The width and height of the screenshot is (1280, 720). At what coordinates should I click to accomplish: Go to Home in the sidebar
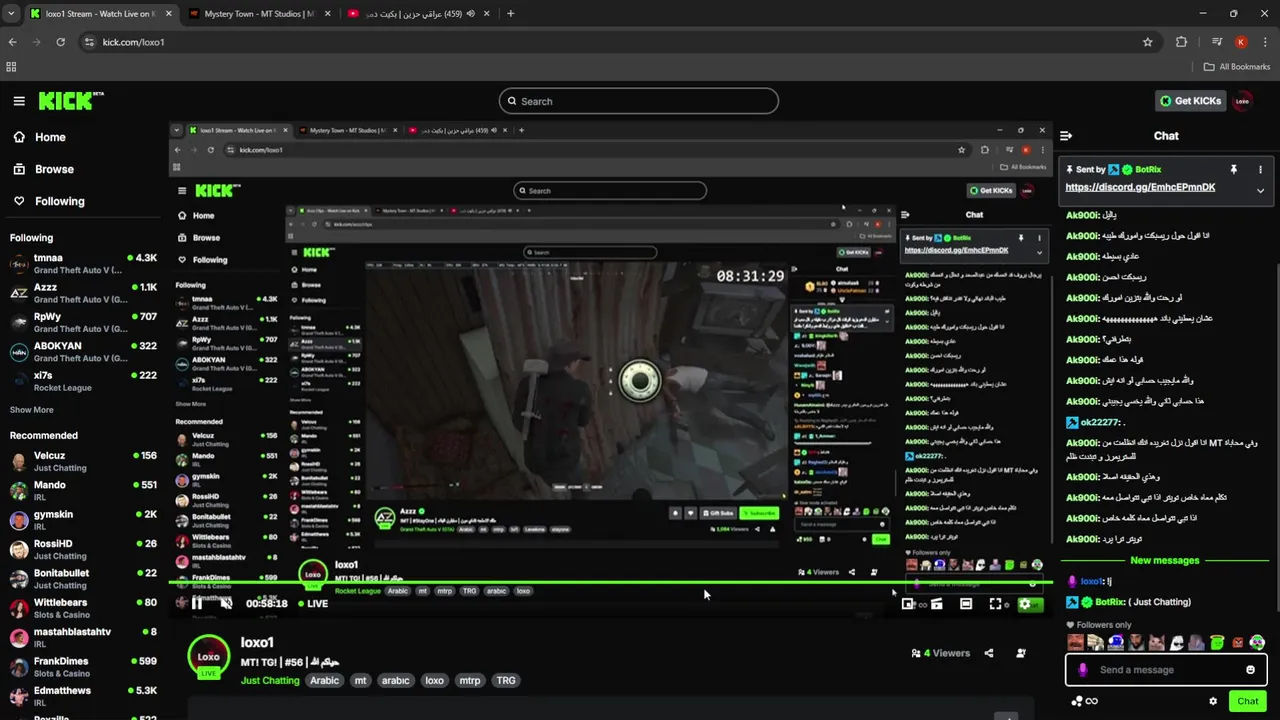tap(39, 137)
